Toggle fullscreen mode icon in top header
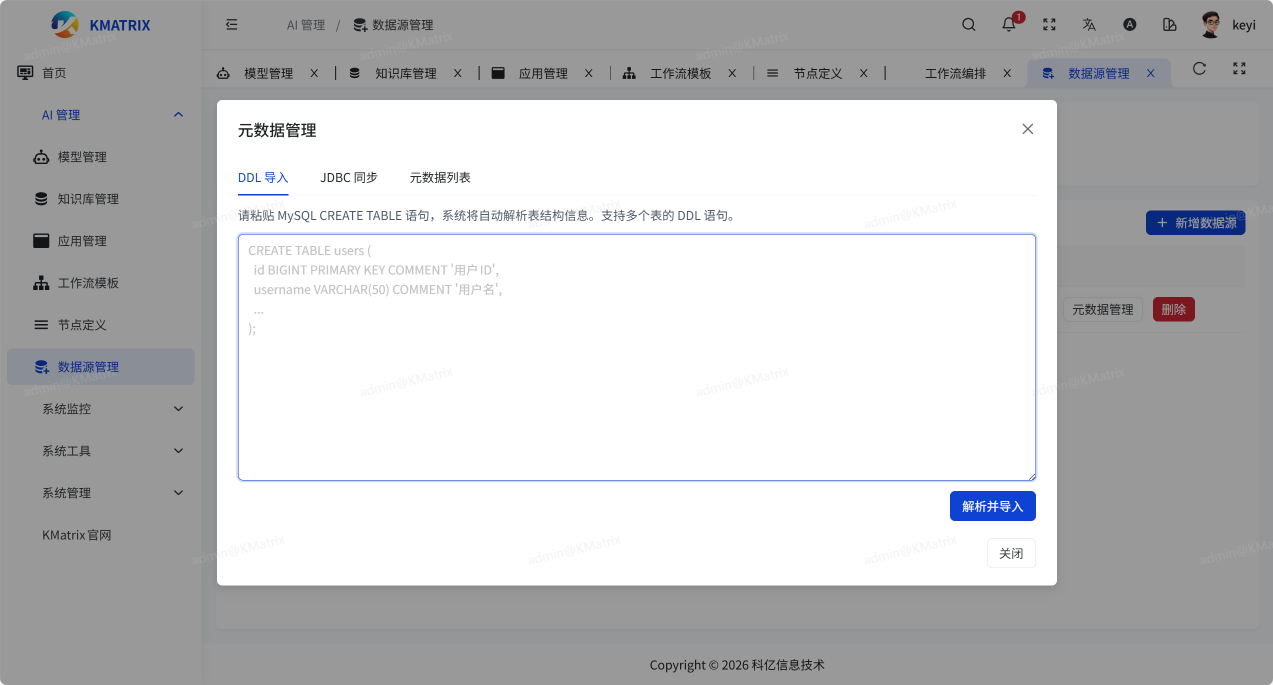1273x685 pixels. (1049, 25)
